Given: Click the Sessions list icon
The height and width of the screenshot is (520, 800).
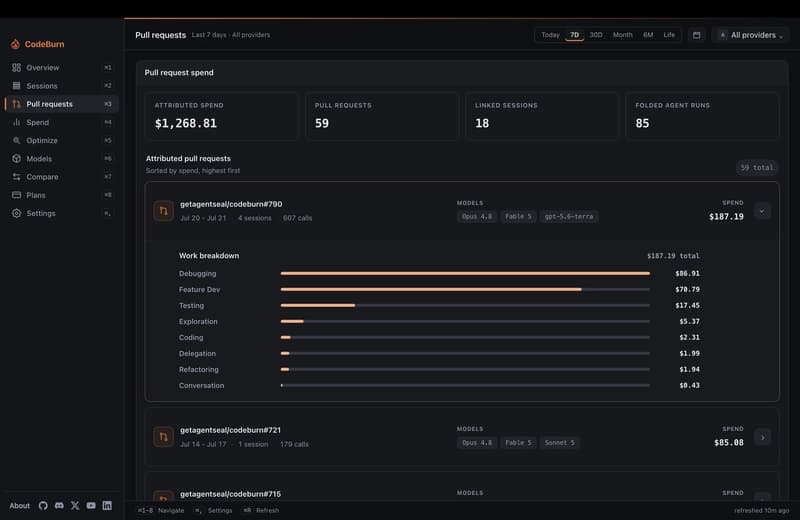Looking at the screenshot, I should pos(16,86).
